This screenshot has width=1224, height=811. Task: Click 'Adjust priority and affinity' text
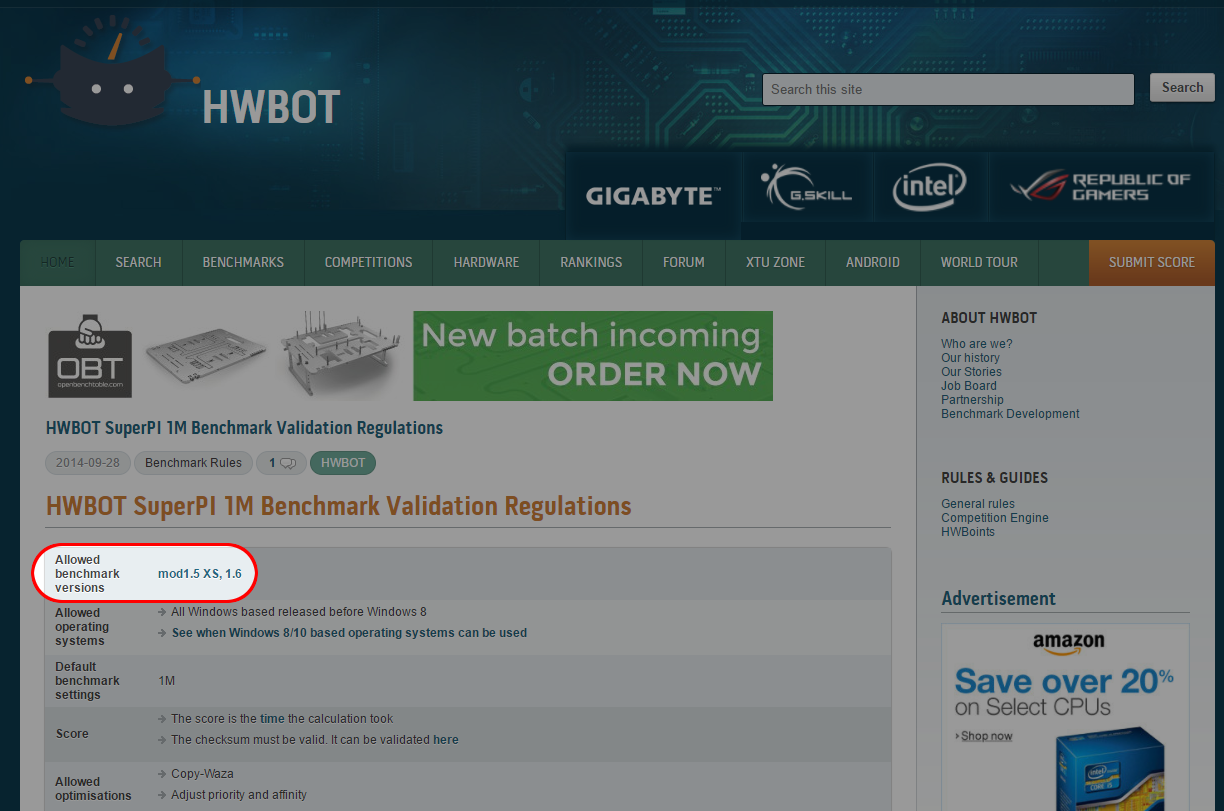click(239, 795)
